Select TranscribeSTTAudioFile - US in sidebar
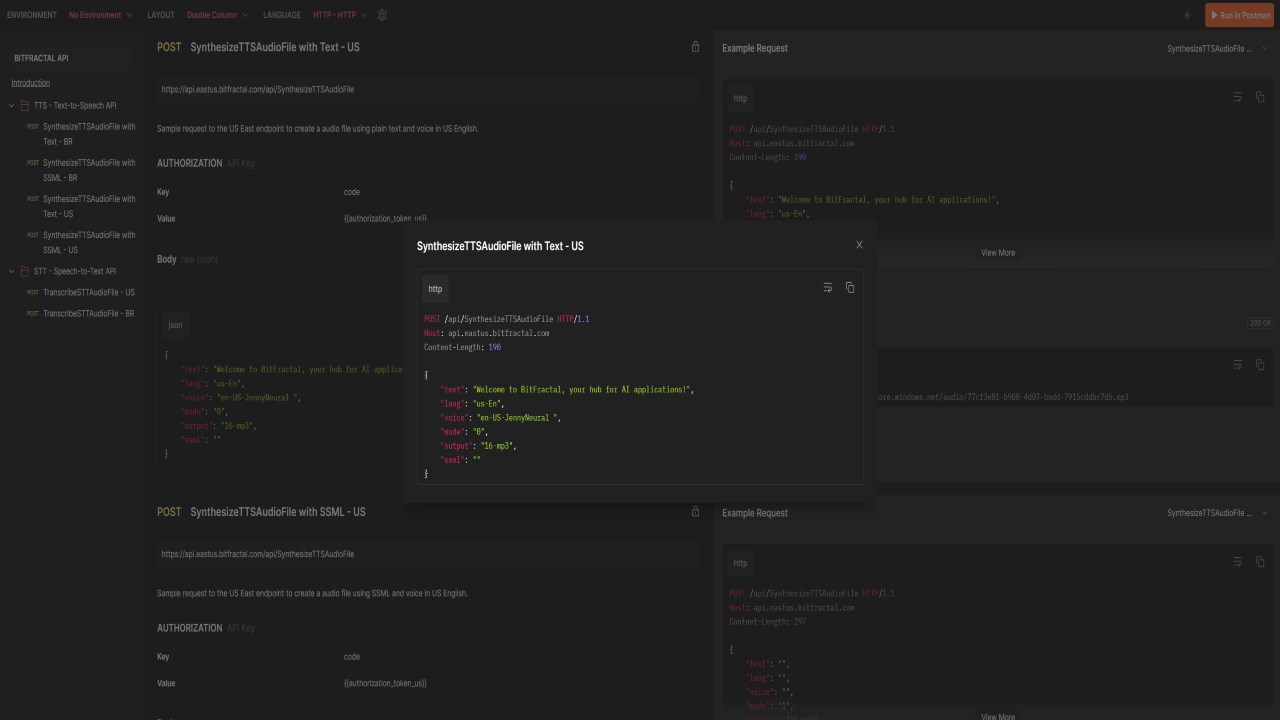The image size is (1280, 720). pyautogui.click(x=88, y=292)
